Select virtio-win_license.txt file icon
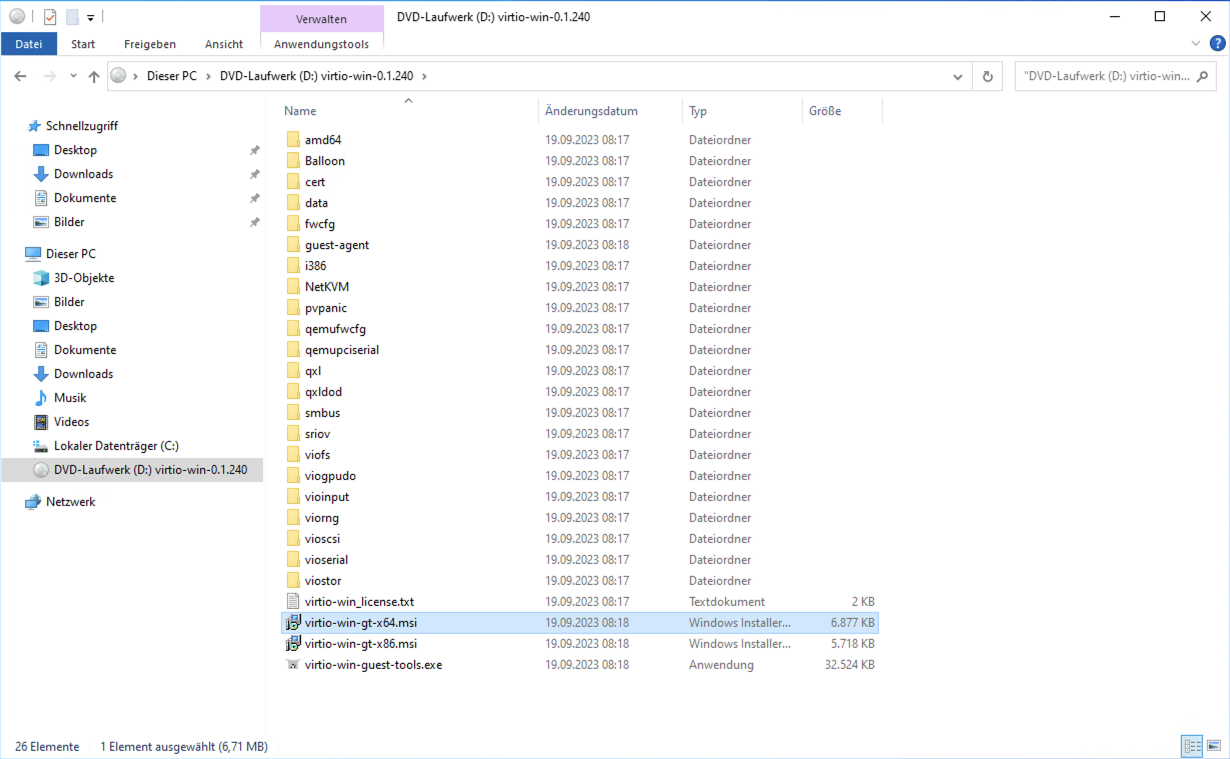Screen dimensions: 1230x759 [293, 602]
